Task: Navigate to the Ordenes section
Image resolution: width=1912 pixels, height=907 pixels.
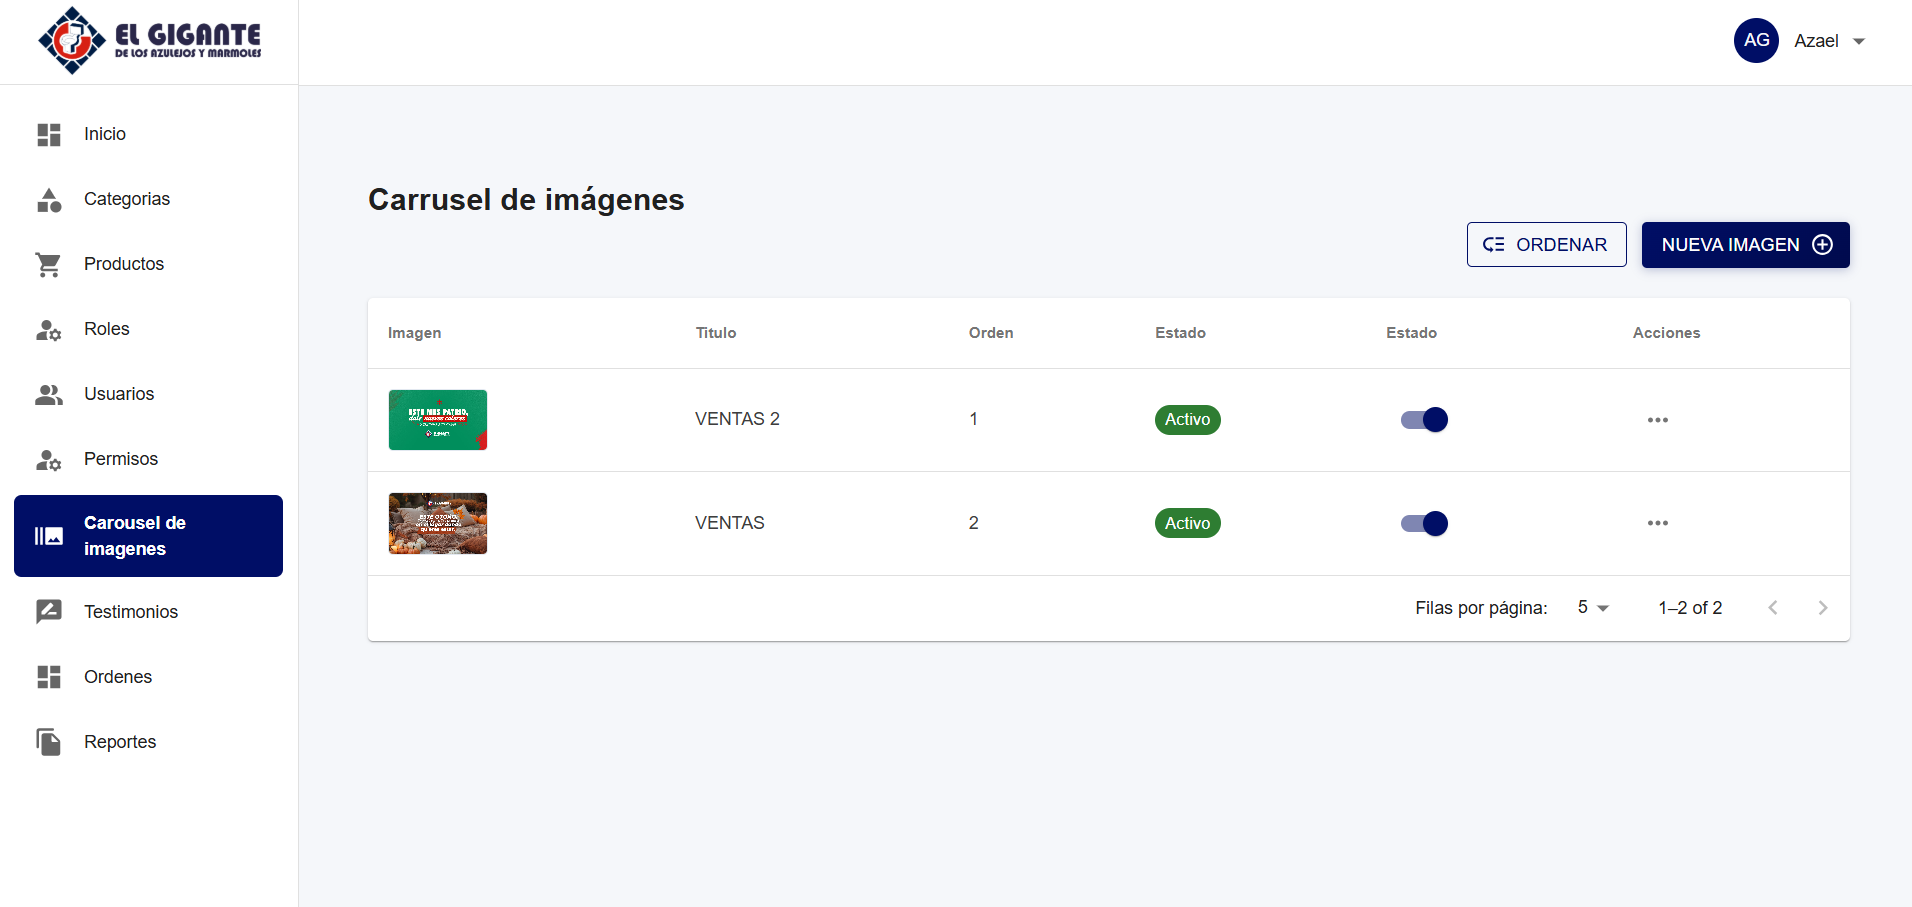Action: pos(118,677)
